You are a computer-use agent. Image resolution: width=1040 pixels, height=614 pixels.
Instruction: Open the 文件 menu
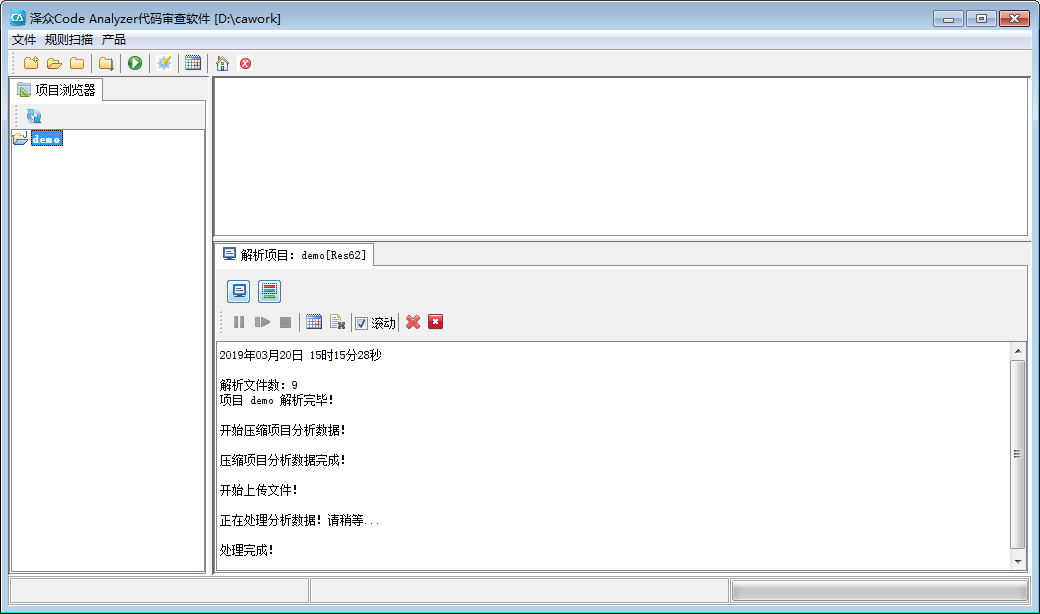pos(24,40)
